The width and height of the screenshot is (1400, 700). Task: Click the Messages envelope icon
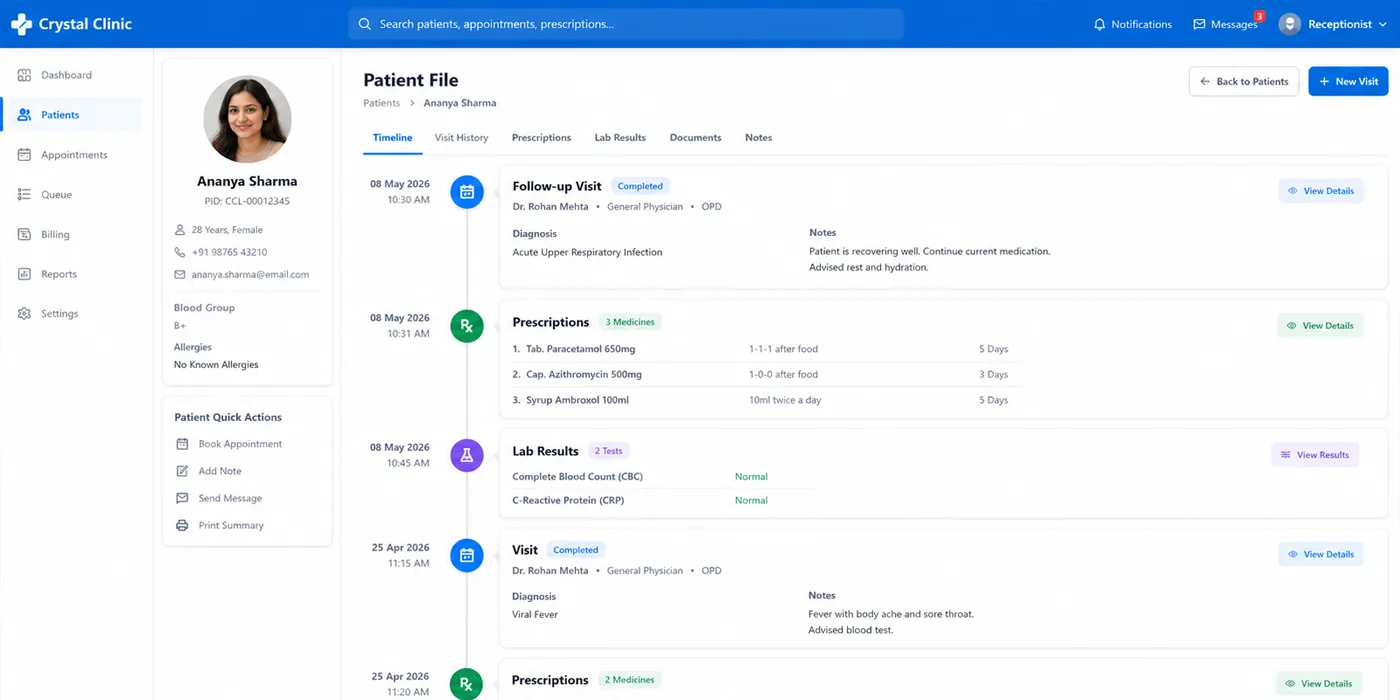1199,24
